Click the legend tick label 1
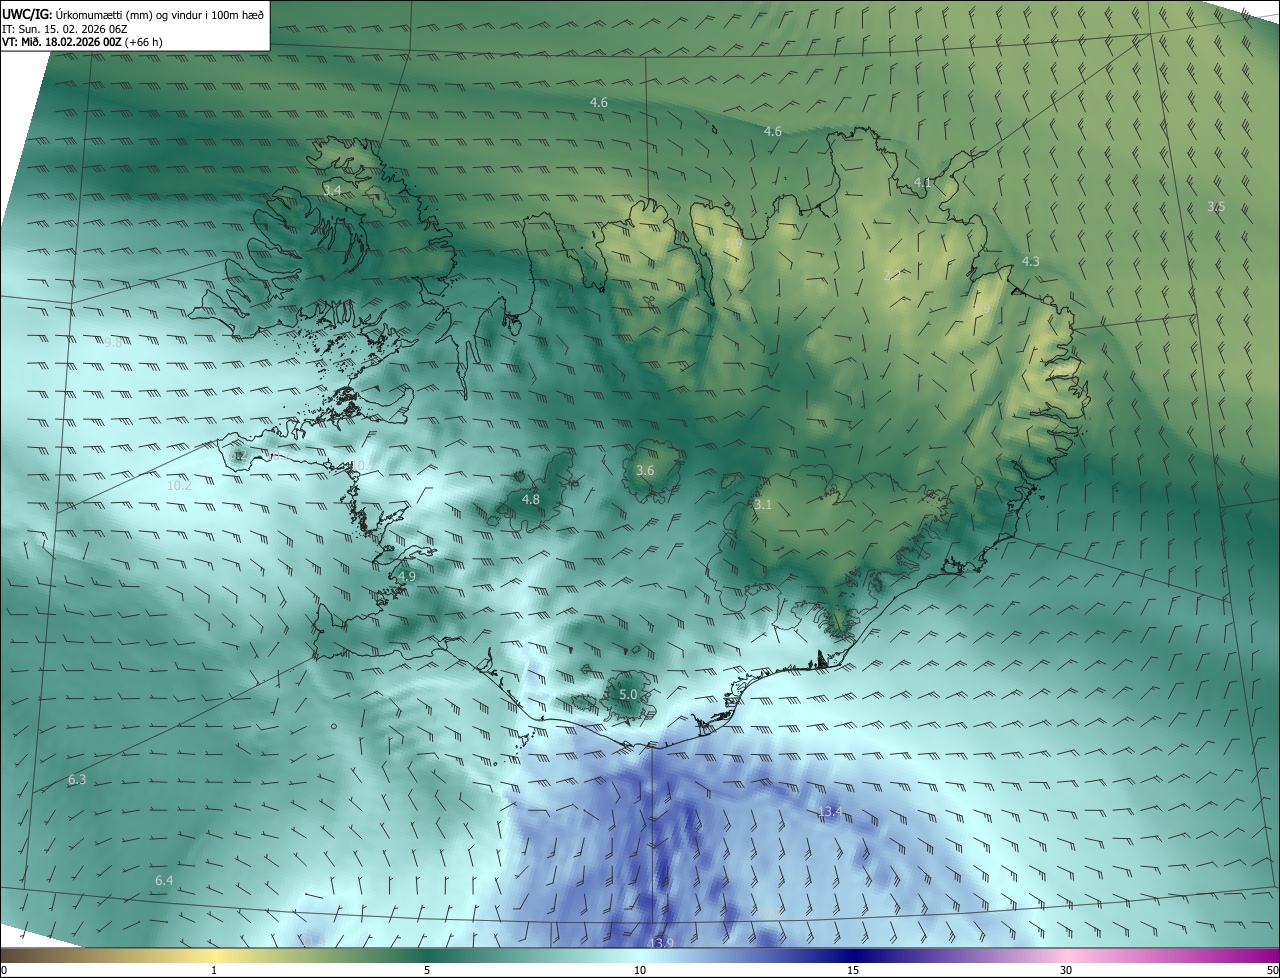Screen dimensions: 1280x978 [214, 970]
